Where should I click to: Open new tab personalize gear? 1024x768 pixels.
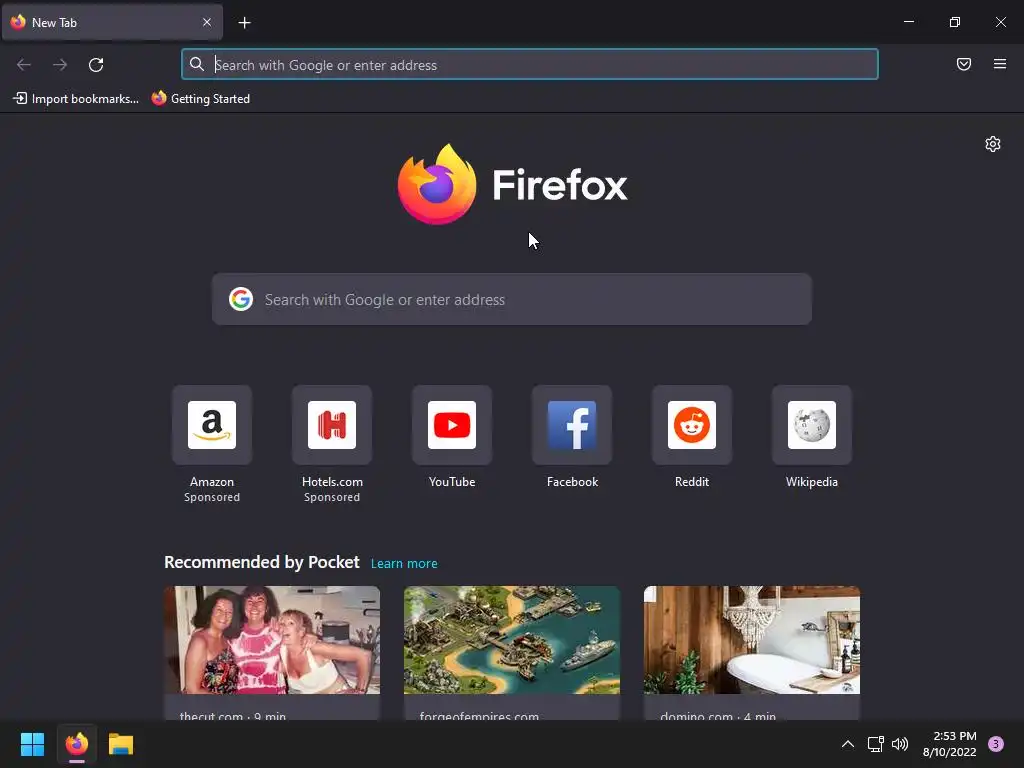[993, 144]
